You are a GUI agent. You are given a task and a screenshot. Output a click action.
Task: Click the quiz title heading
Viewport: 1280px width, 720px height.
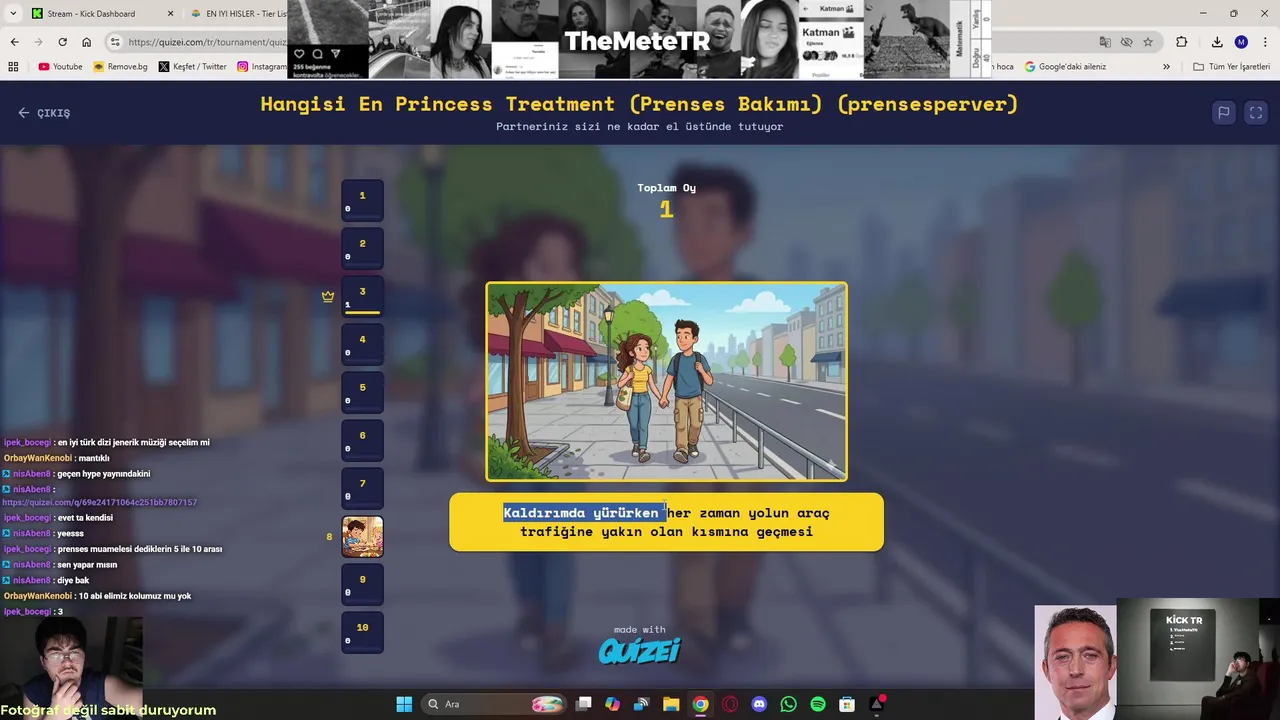pyautogui.click(x=639, y=104)
